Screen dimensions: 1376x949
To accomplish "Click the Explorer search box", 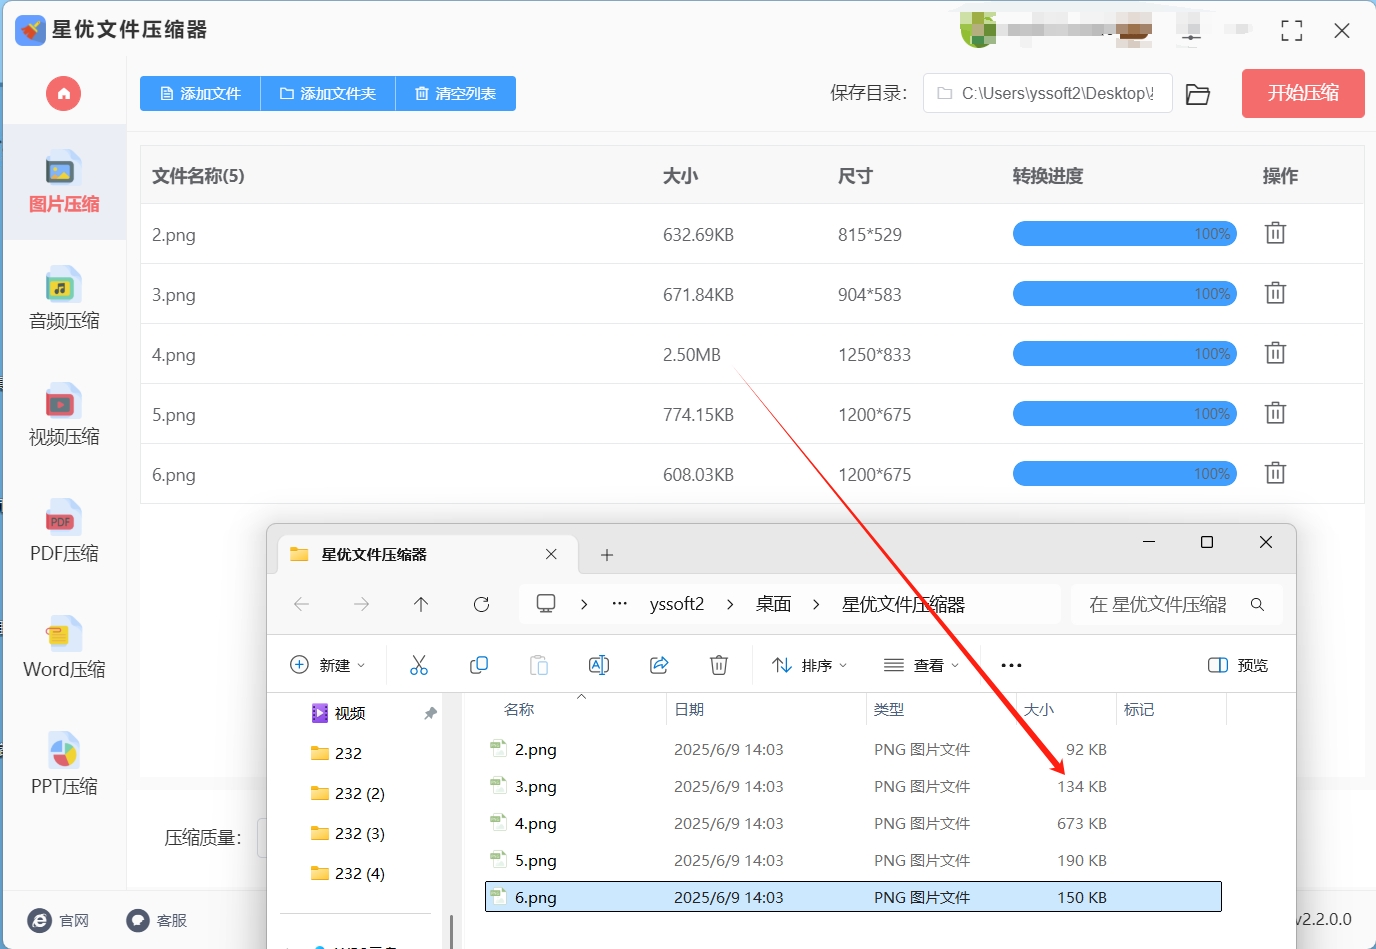I will pos(1176,604).
